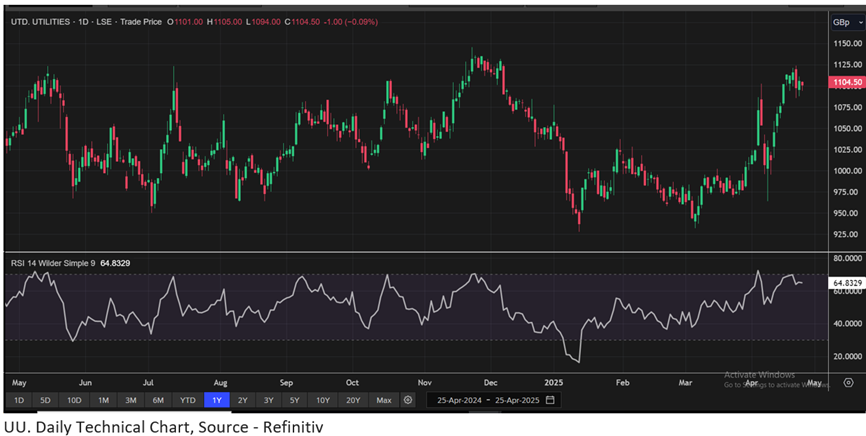The width and height of the screenshot is (866, 436).
Task: Click the Trade Price label
Action: 140,22
